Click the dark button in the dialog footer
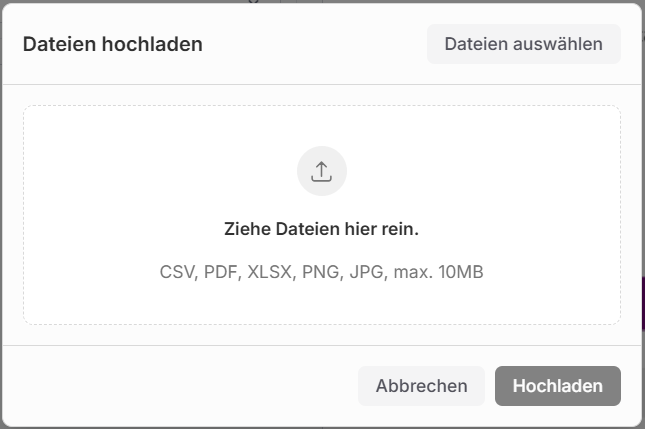 (x=557, y=386)
